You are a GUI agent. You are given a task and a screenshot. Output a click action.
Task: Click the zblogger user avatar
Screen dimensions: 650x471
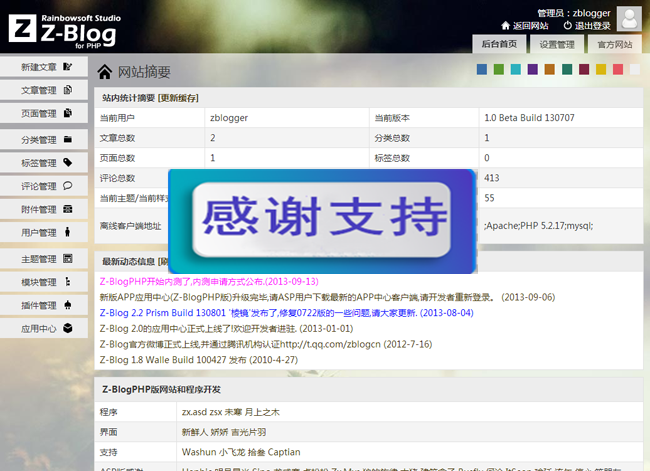point(629,19)
